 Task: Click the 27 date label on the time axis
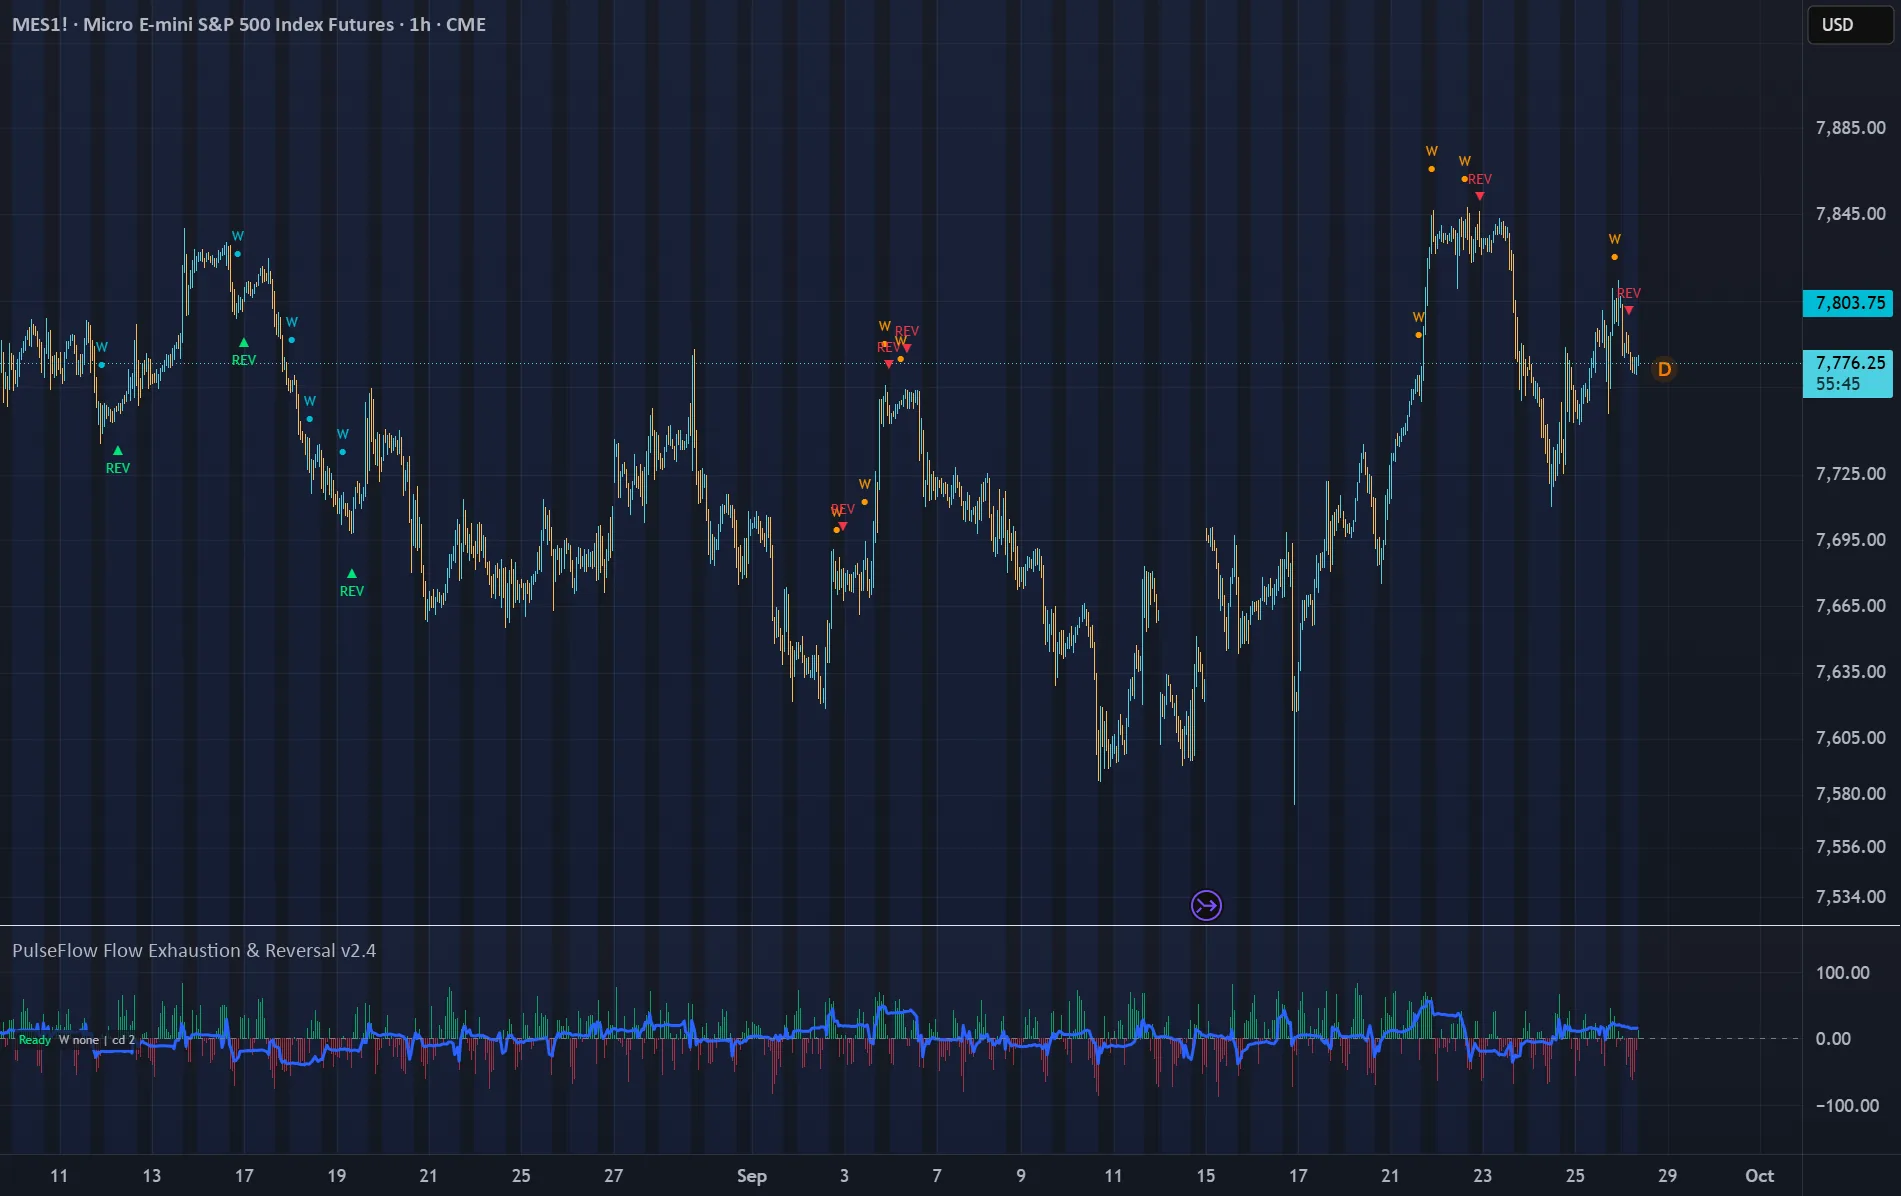(x=614, y=1176)
